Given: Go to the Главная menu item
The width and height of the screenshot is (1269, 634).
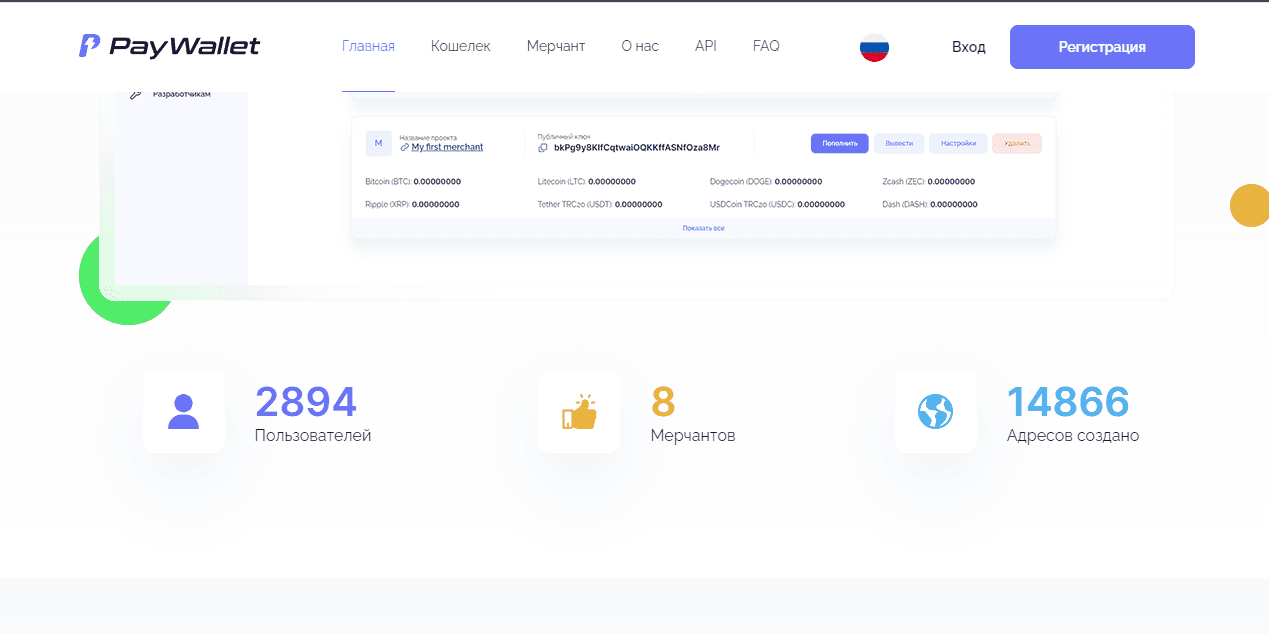Looking at the screenshot, I should pyautogui.click(x=368, y=46).
